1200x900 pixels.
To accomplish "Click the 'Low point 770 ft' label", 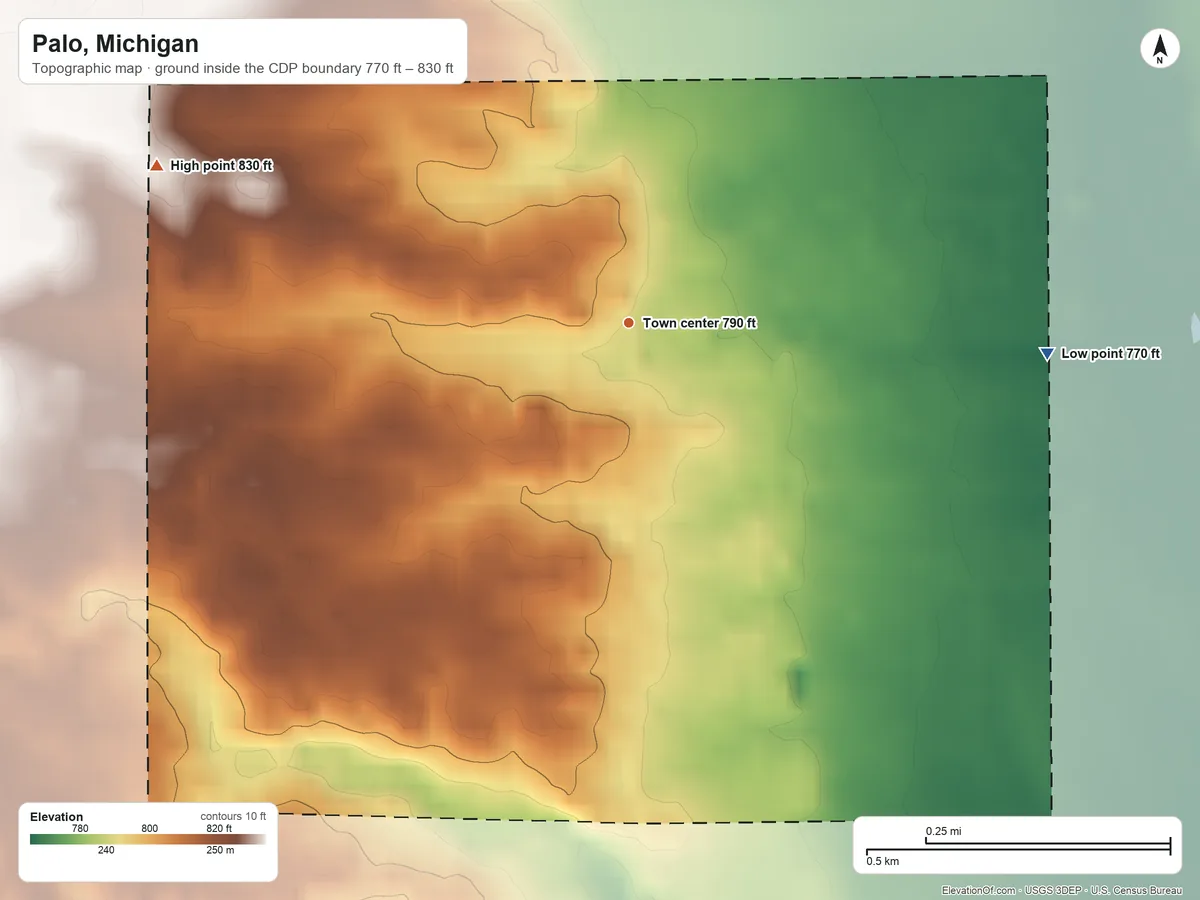I will pos(1110,354).
